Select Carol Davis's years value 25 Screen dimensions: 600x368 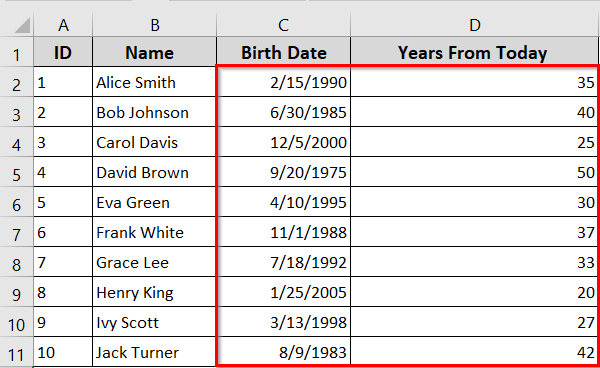point(474,142)
